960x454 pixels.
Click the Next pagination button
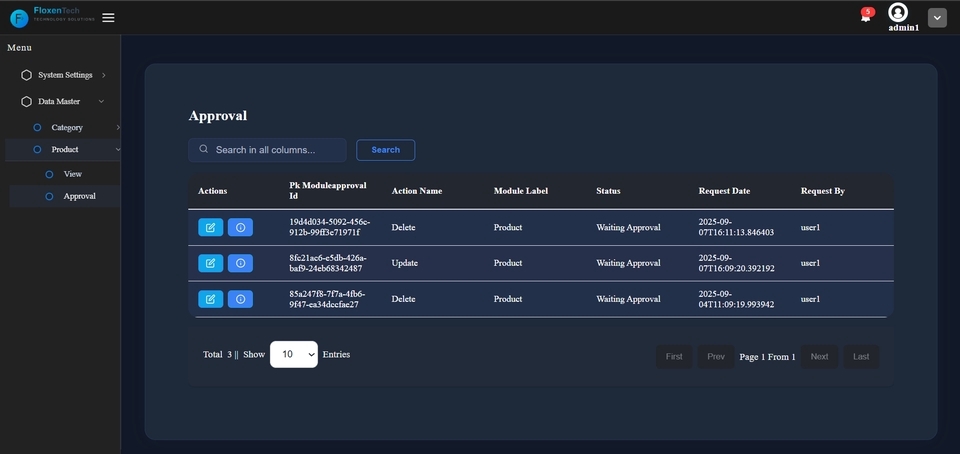point(819,357)
